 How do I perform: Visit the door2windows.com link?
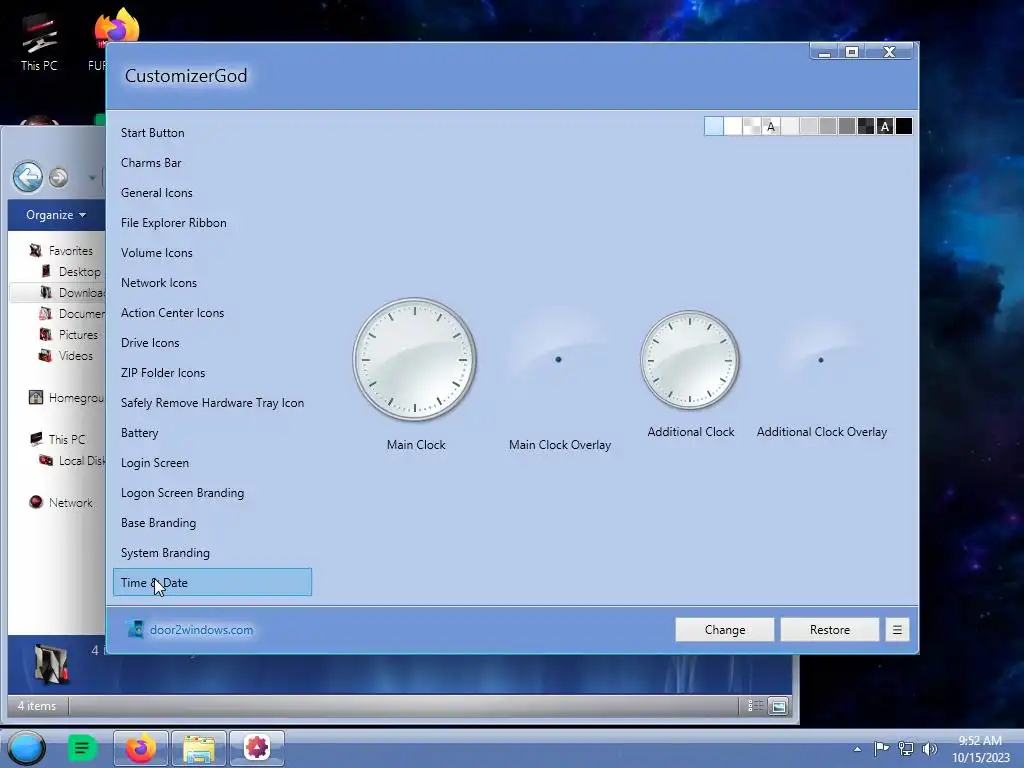coord(201,630)
